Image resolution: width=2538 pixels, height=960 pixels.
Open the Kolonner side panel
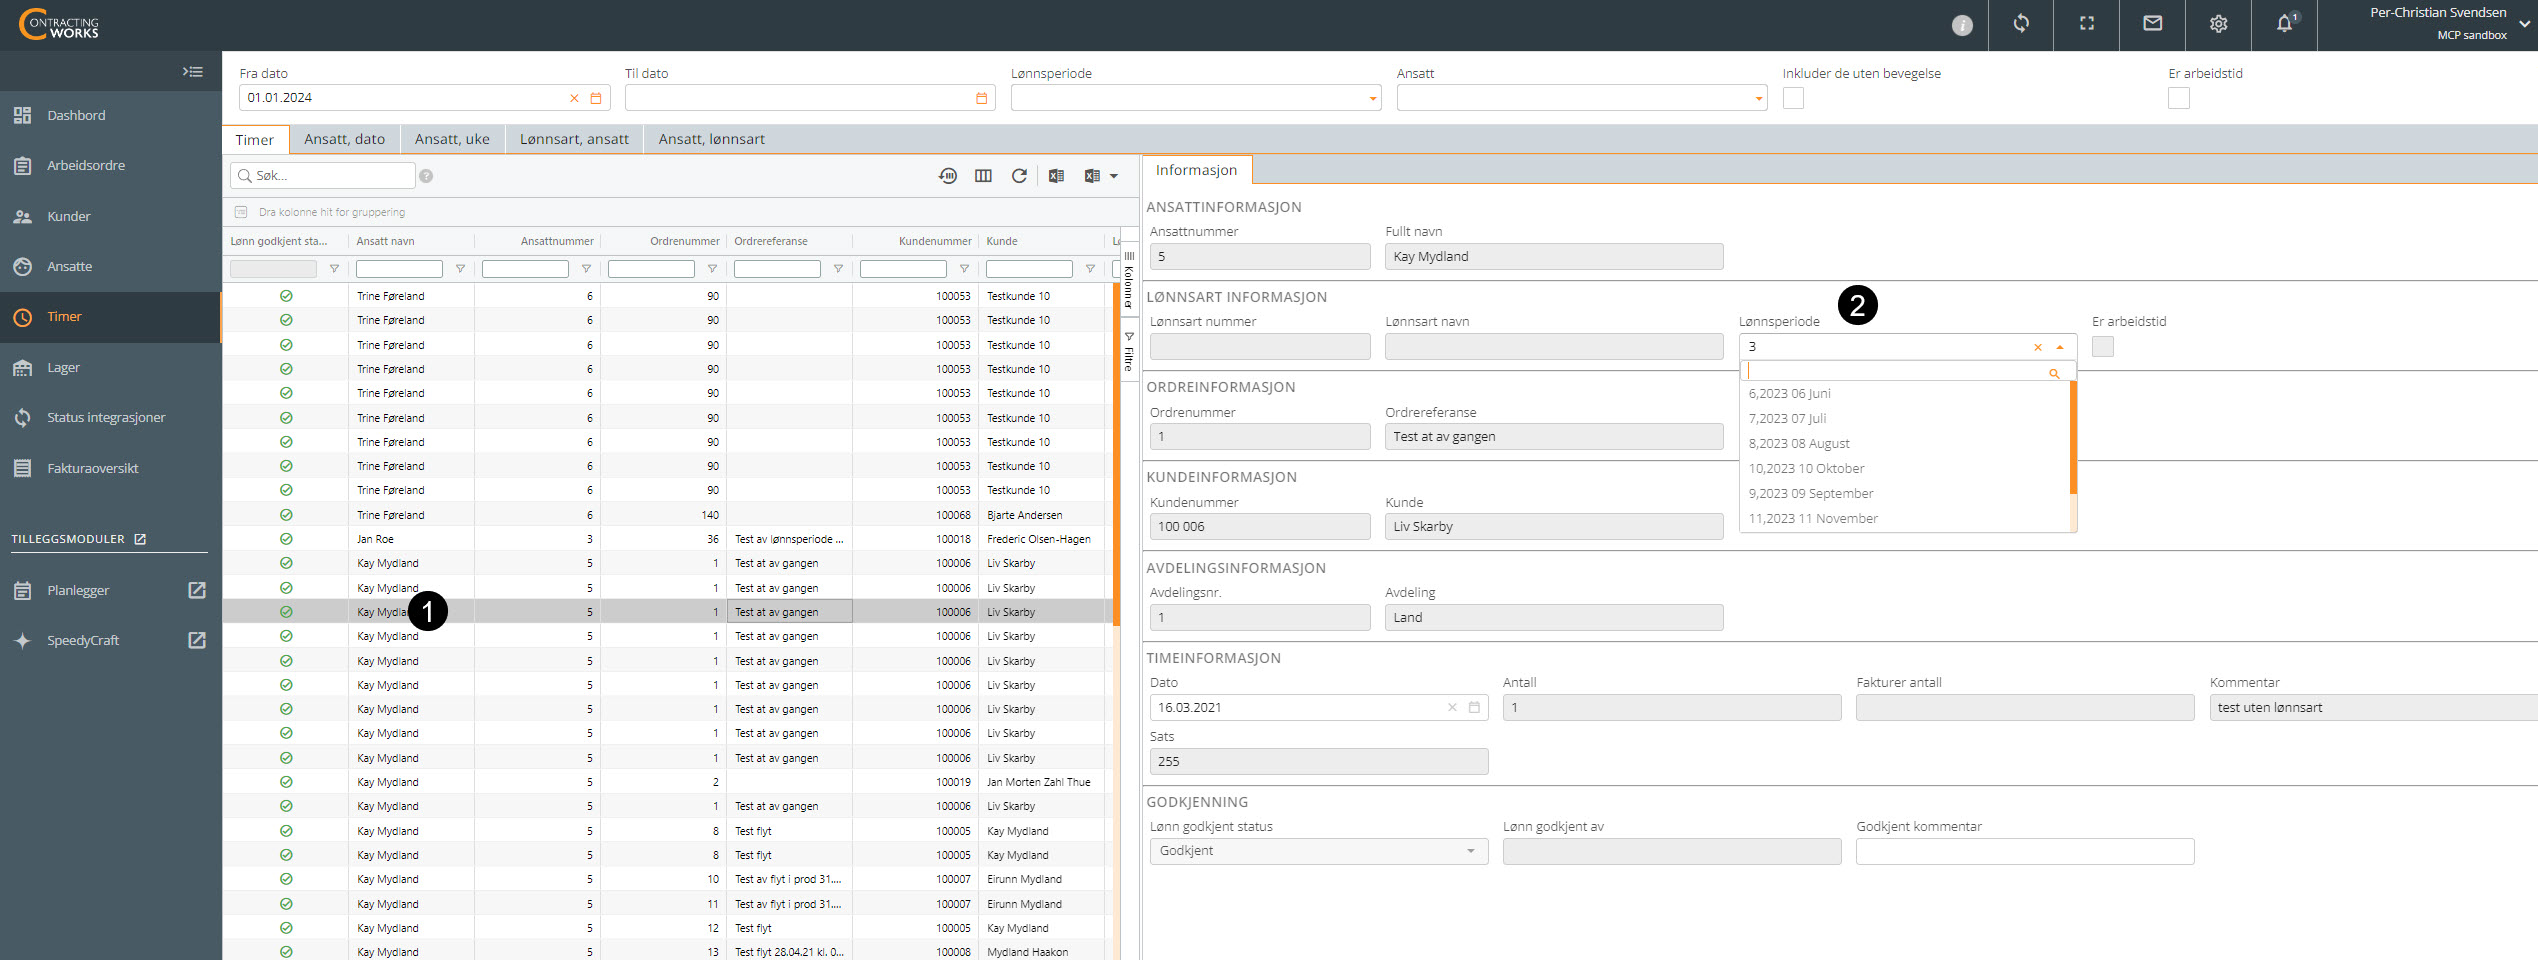(x=1129, y=282)
